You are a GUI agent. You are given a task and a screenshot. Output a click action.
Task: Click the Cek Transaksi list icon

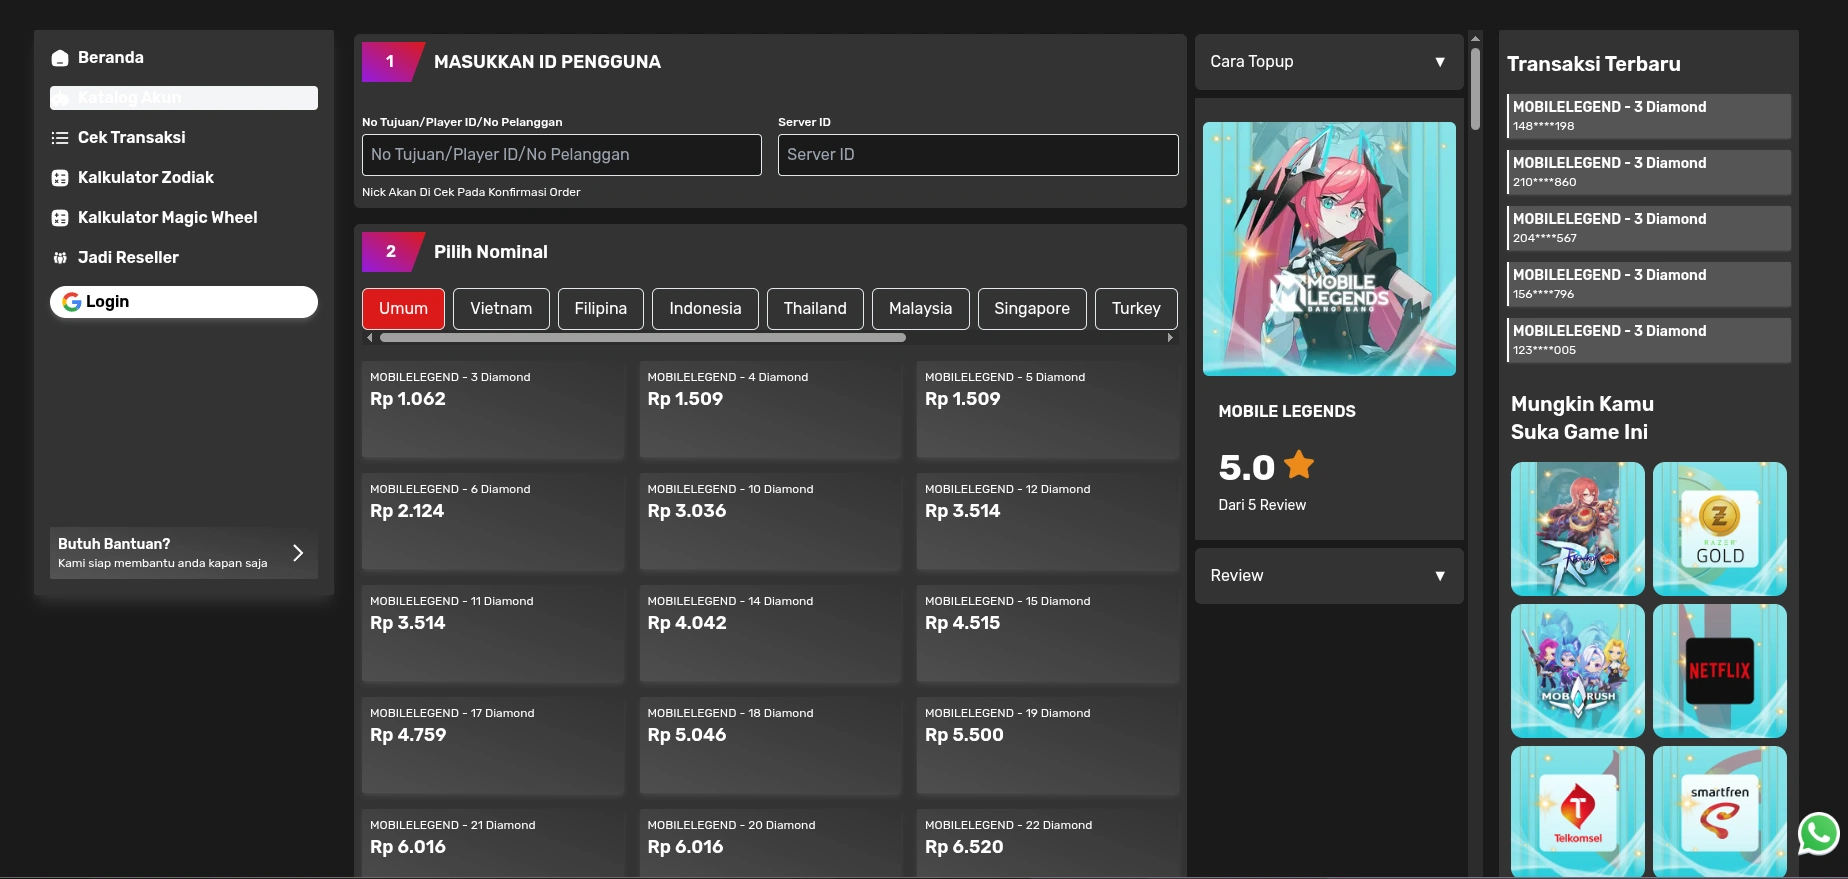tap(60, 138)
